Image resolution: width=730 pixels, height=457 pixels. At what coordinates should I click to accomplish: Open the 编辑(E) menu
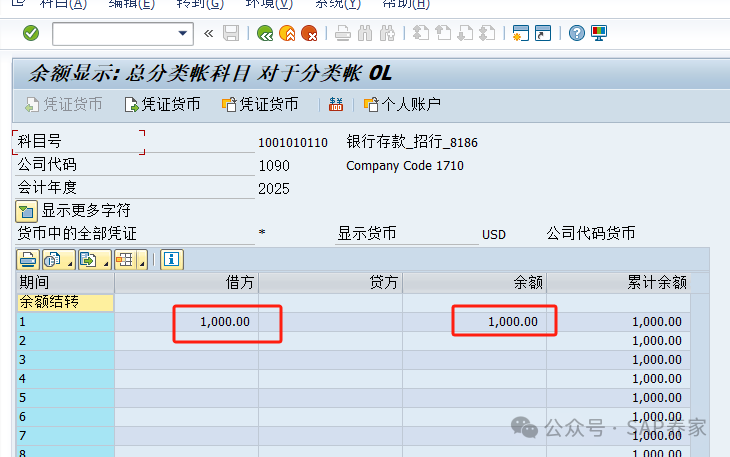pos(132,4)
